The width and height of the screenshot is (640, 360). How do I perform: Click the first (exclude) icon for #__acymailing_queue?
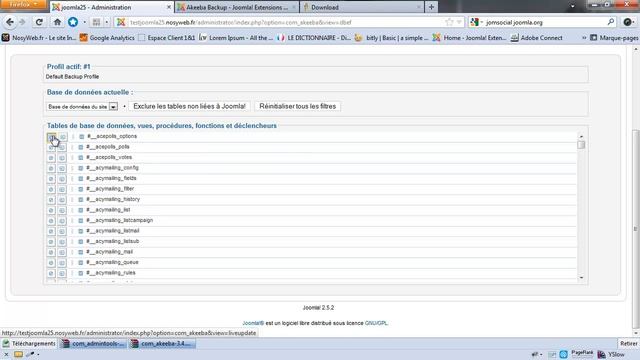point(51,263)
